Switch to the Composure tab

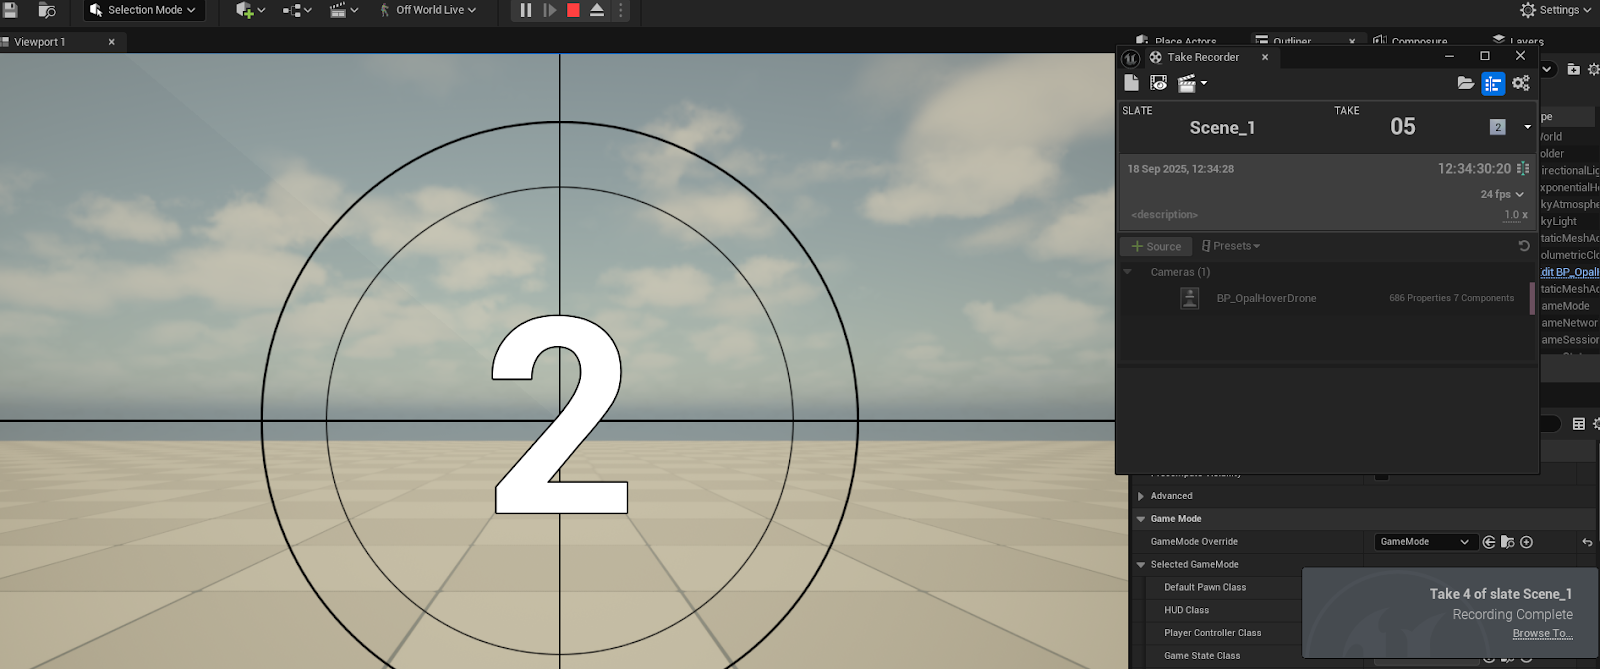point(1410,41)
